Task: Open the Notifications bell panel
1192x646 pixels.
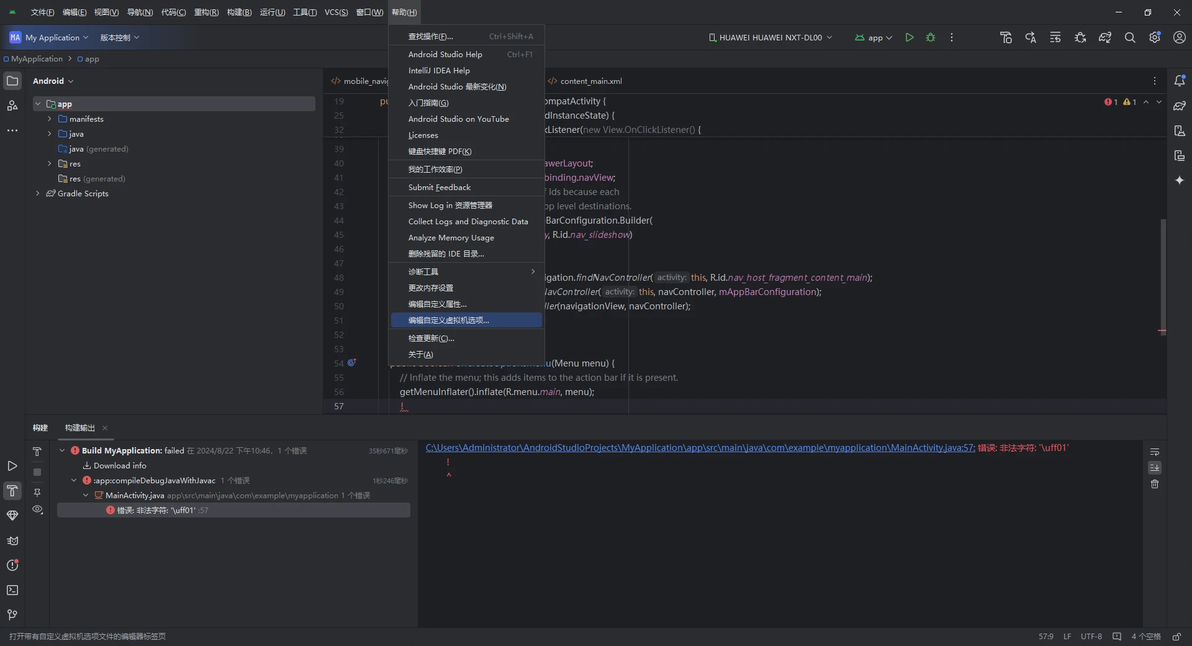Action: pos(1179,81)
